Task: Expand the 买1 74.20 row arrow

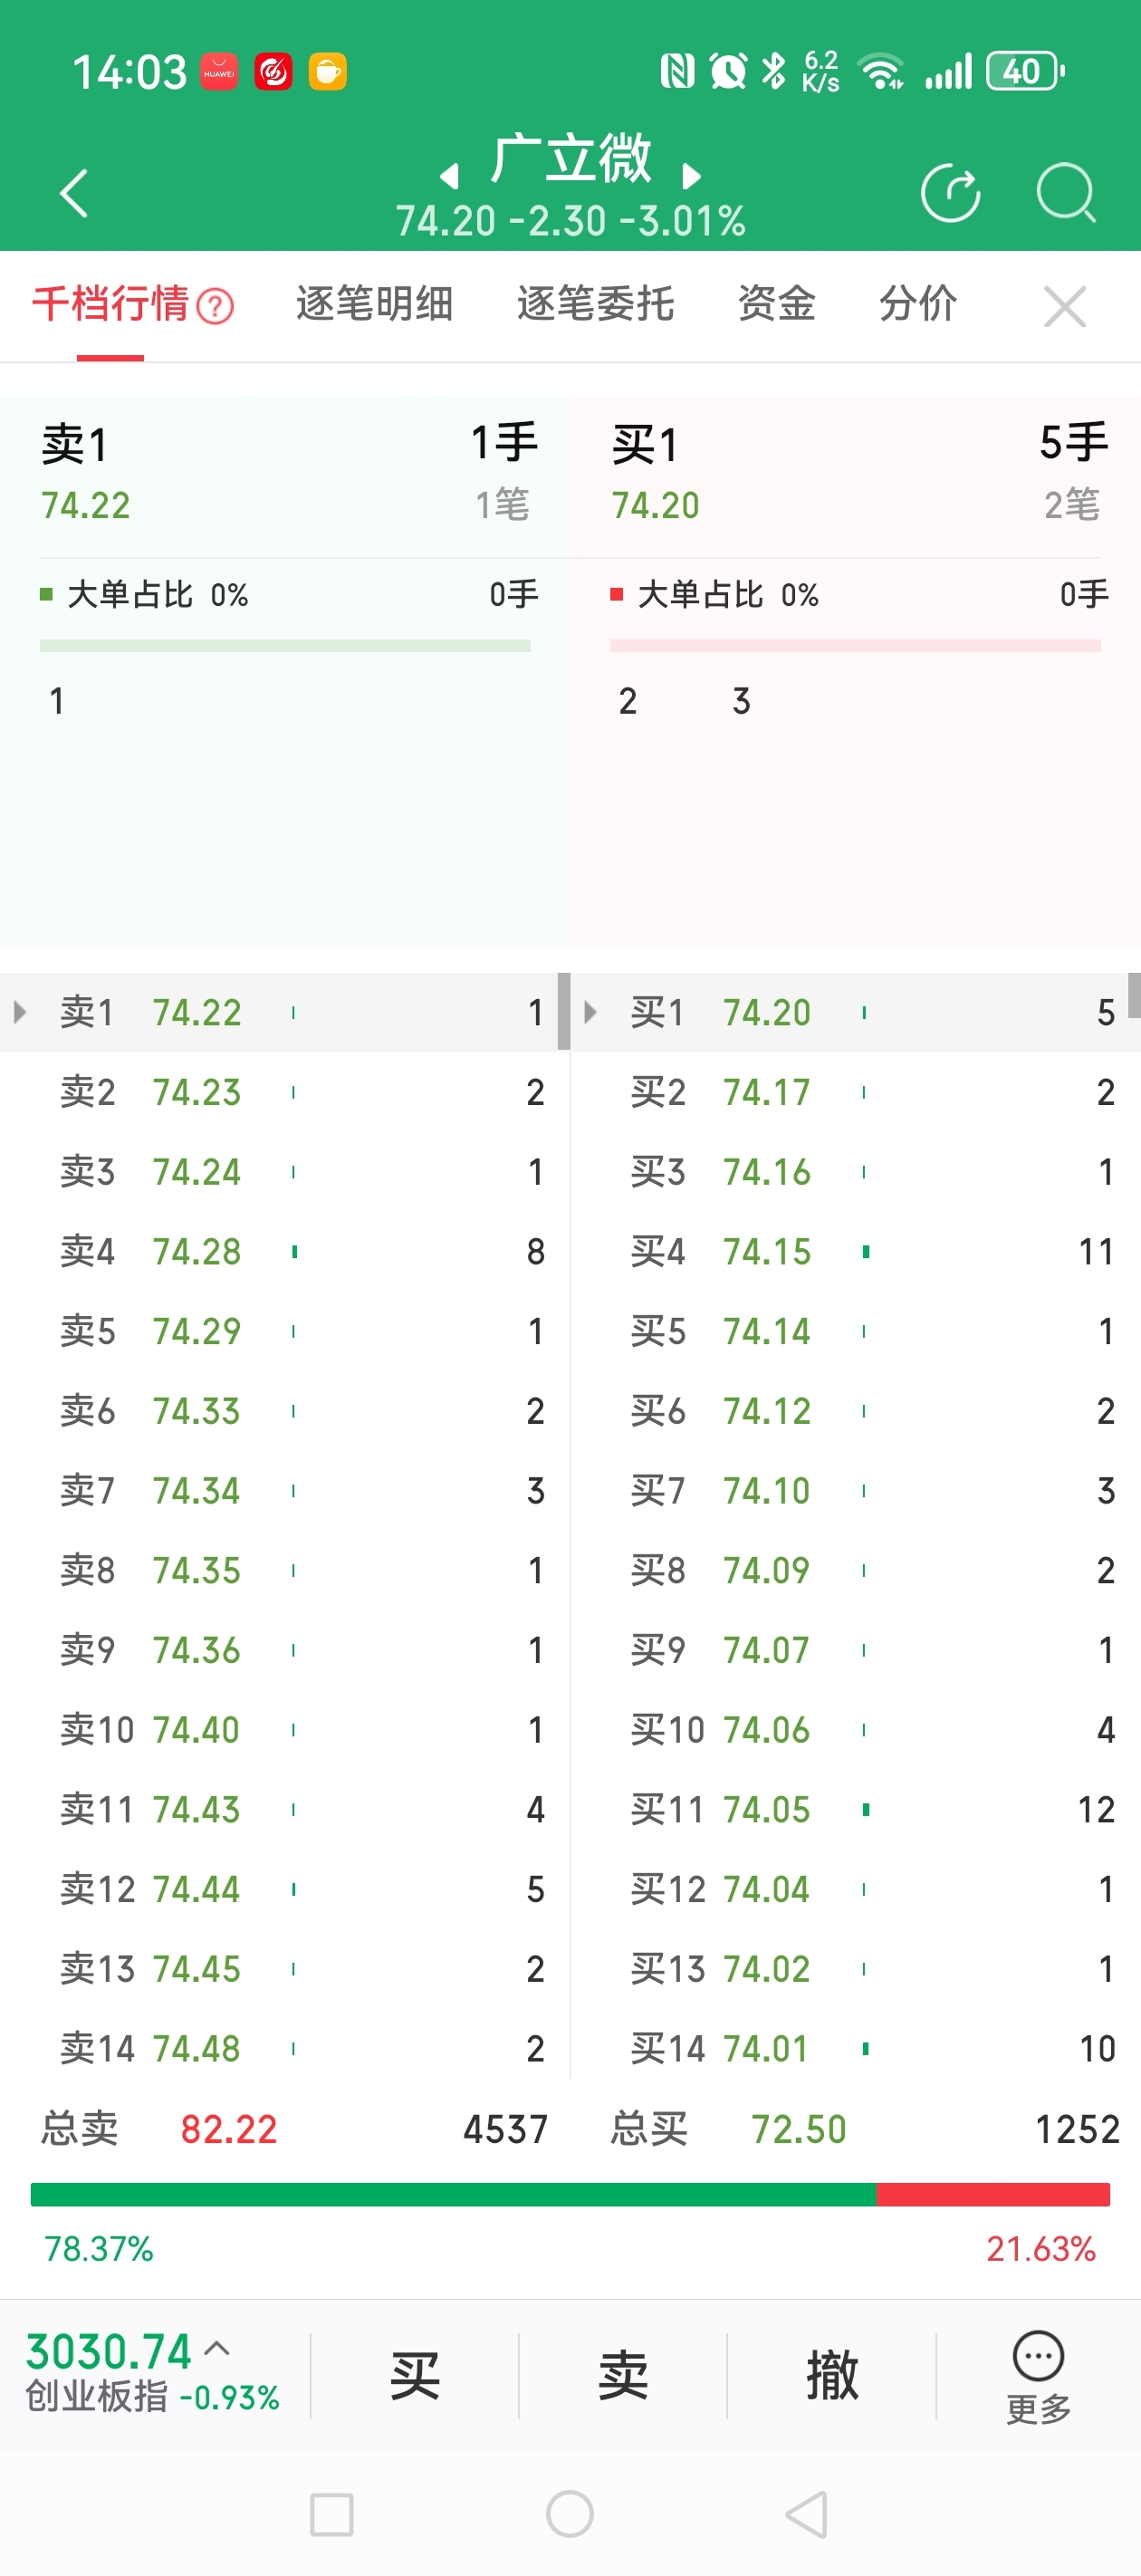Action: point(590,1012)
